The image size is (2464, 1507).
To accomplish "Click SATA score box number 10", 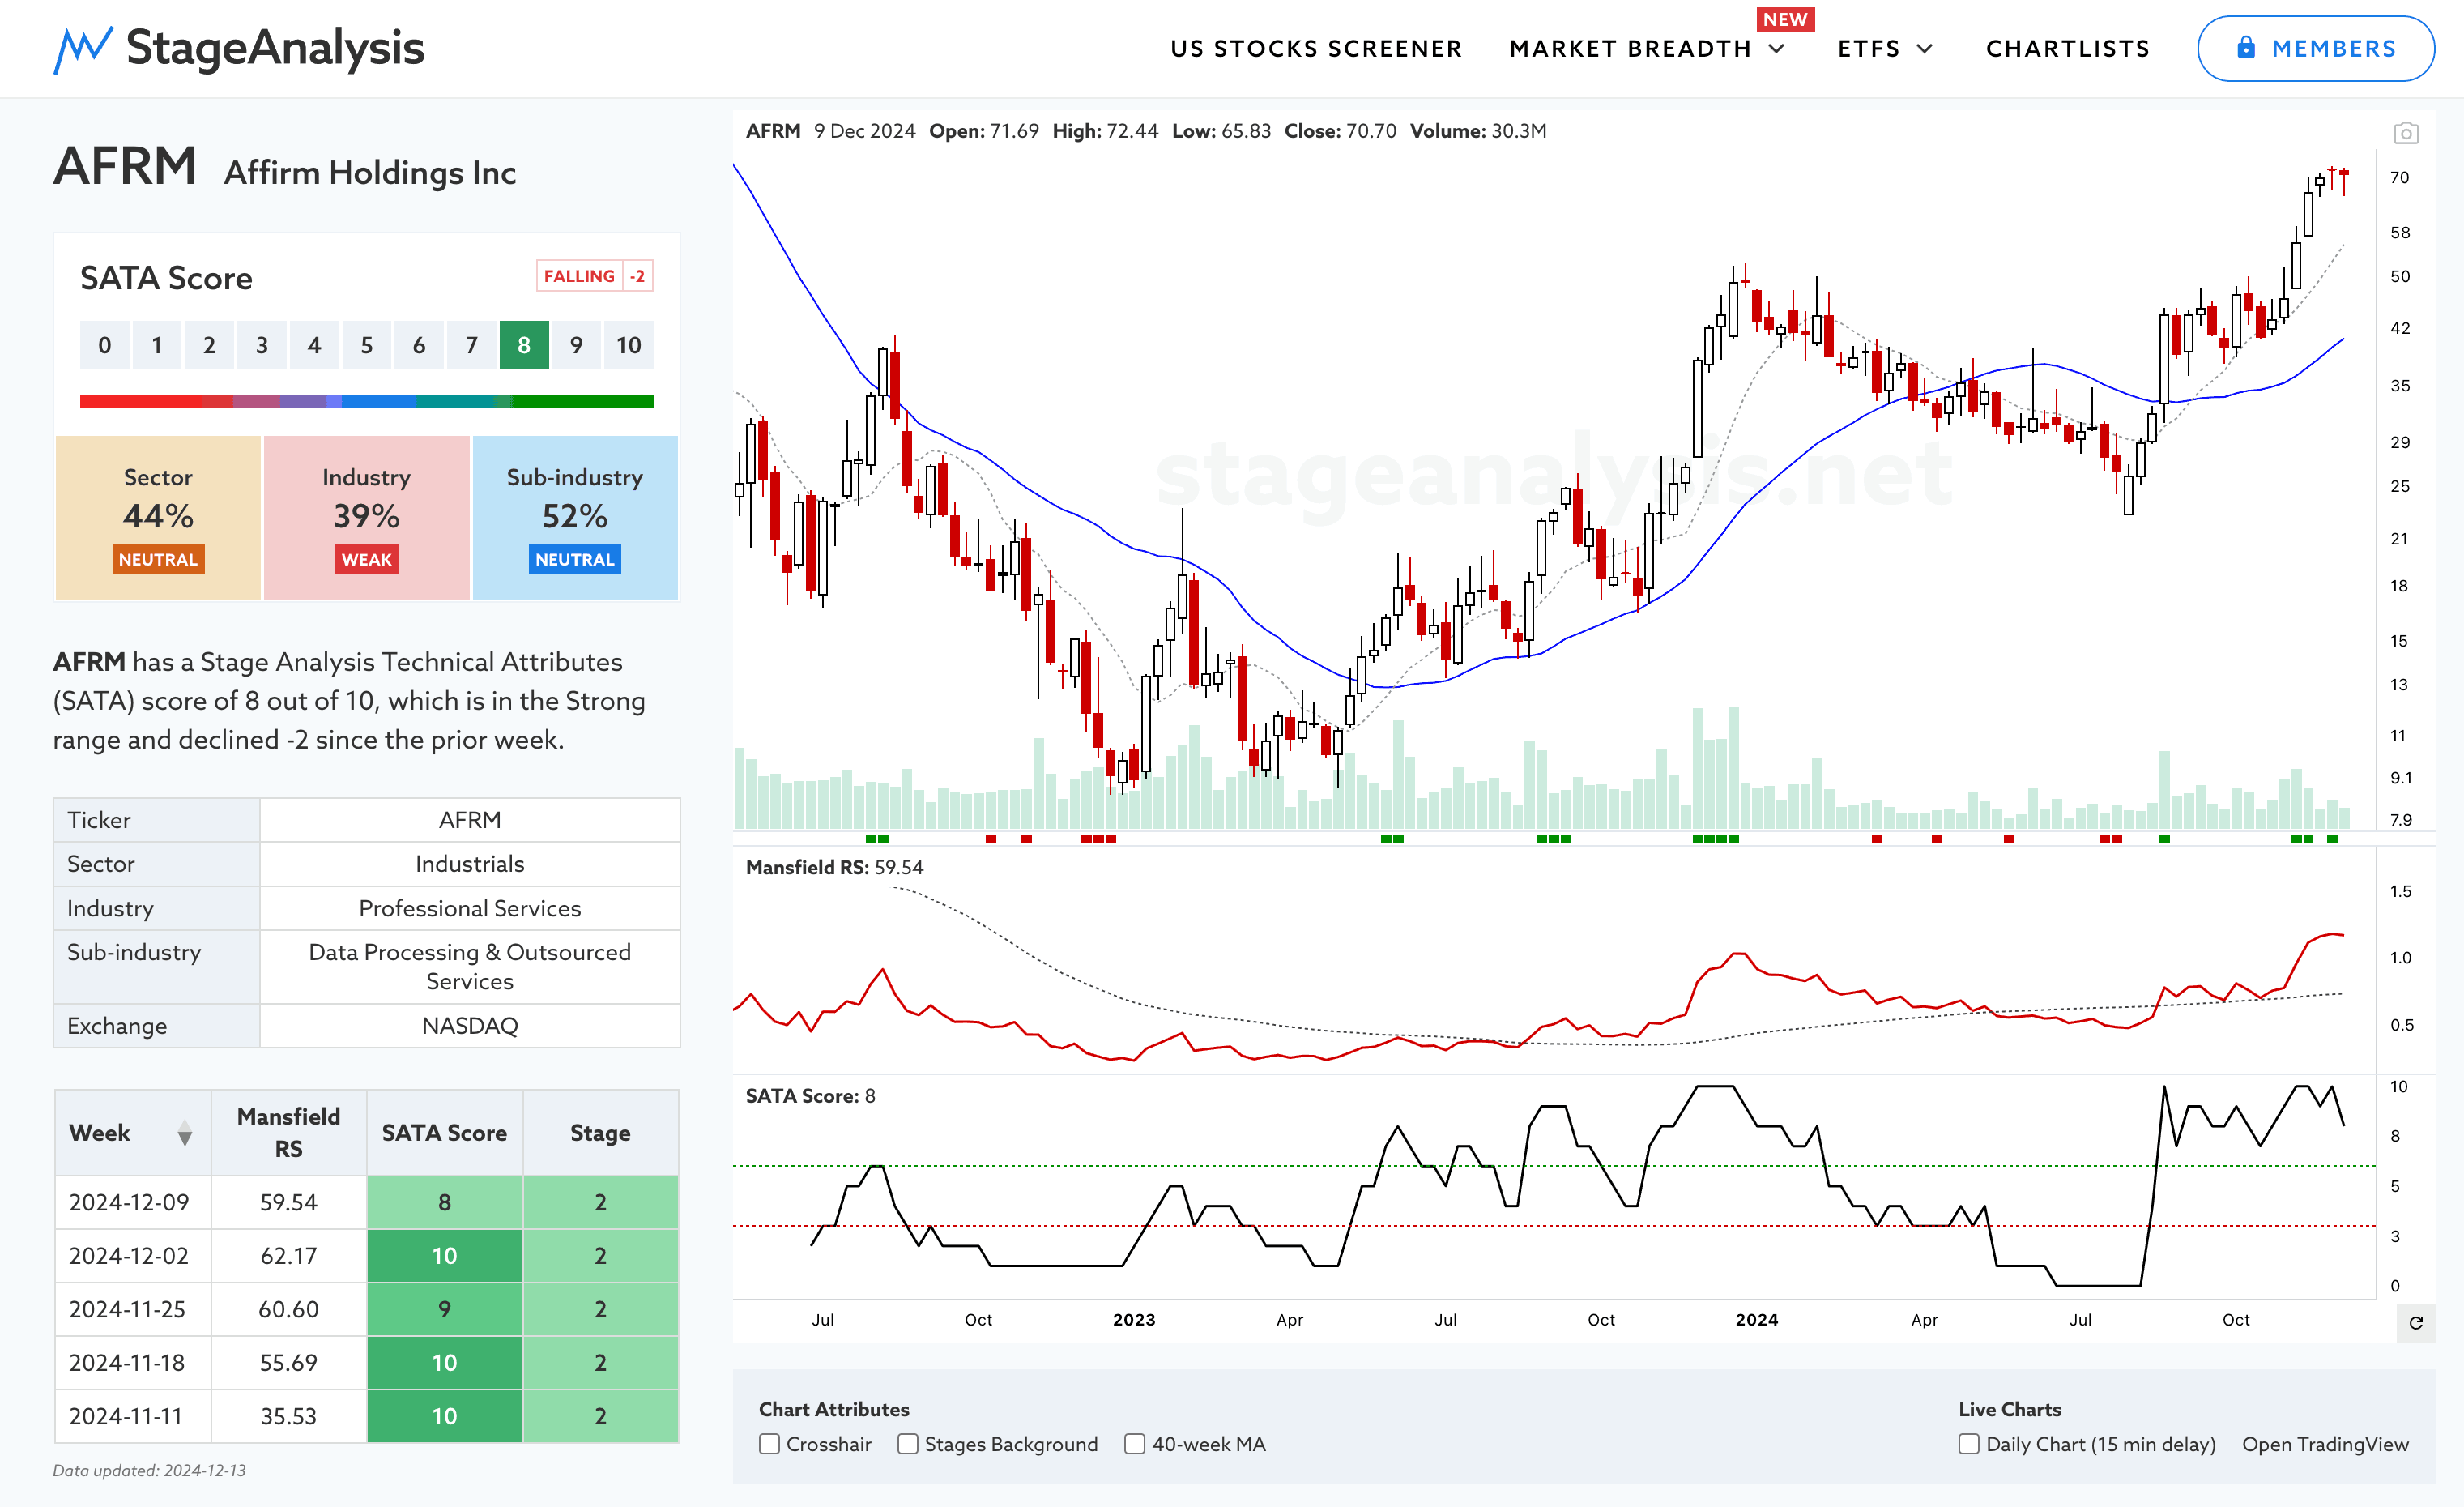I will [629, 345].
